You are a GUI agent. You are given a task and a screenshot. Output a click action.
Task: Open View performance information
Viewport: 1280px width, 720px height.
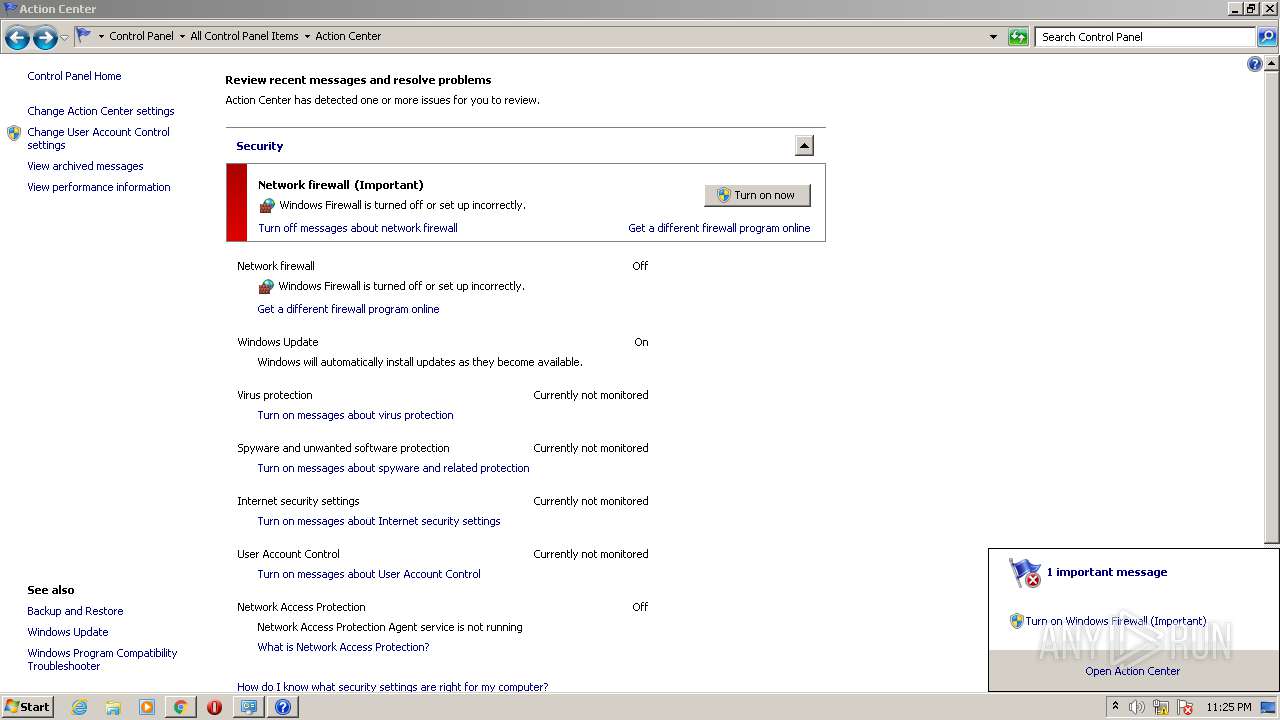click(x=99, y=187)
